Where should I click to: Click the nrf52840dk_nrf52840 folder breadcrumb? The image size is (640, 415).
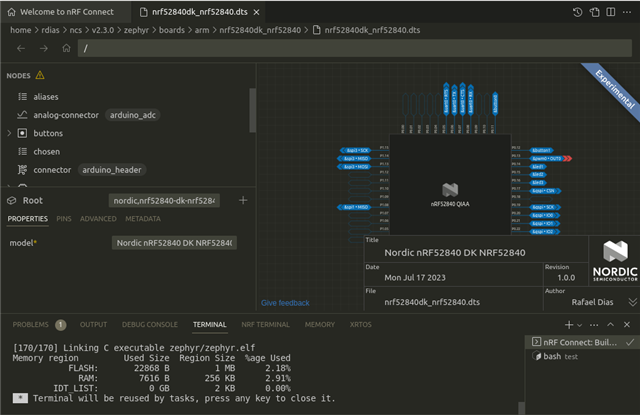click(260, 30)
